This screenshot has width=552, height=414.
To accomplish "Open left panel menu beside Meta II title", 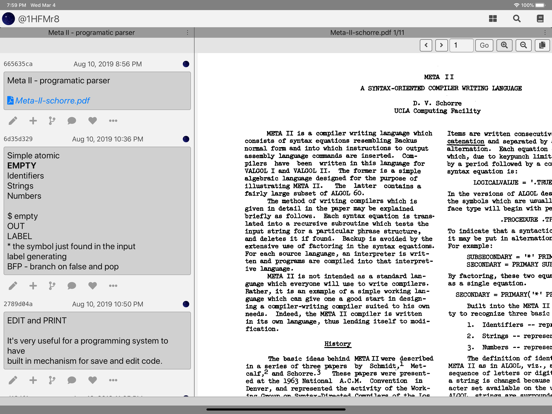I will click(187, 32).
